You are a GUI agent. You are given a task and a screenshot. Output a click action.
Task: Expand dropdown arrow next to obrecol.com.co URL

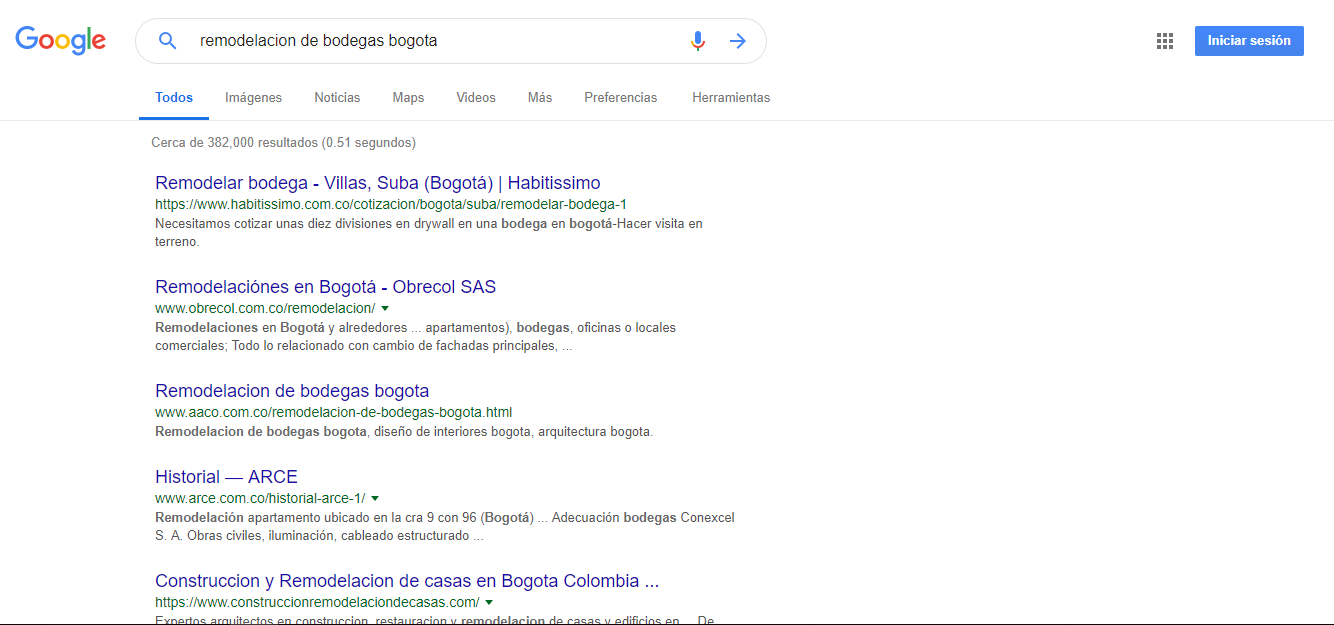[x=385, y=308]
